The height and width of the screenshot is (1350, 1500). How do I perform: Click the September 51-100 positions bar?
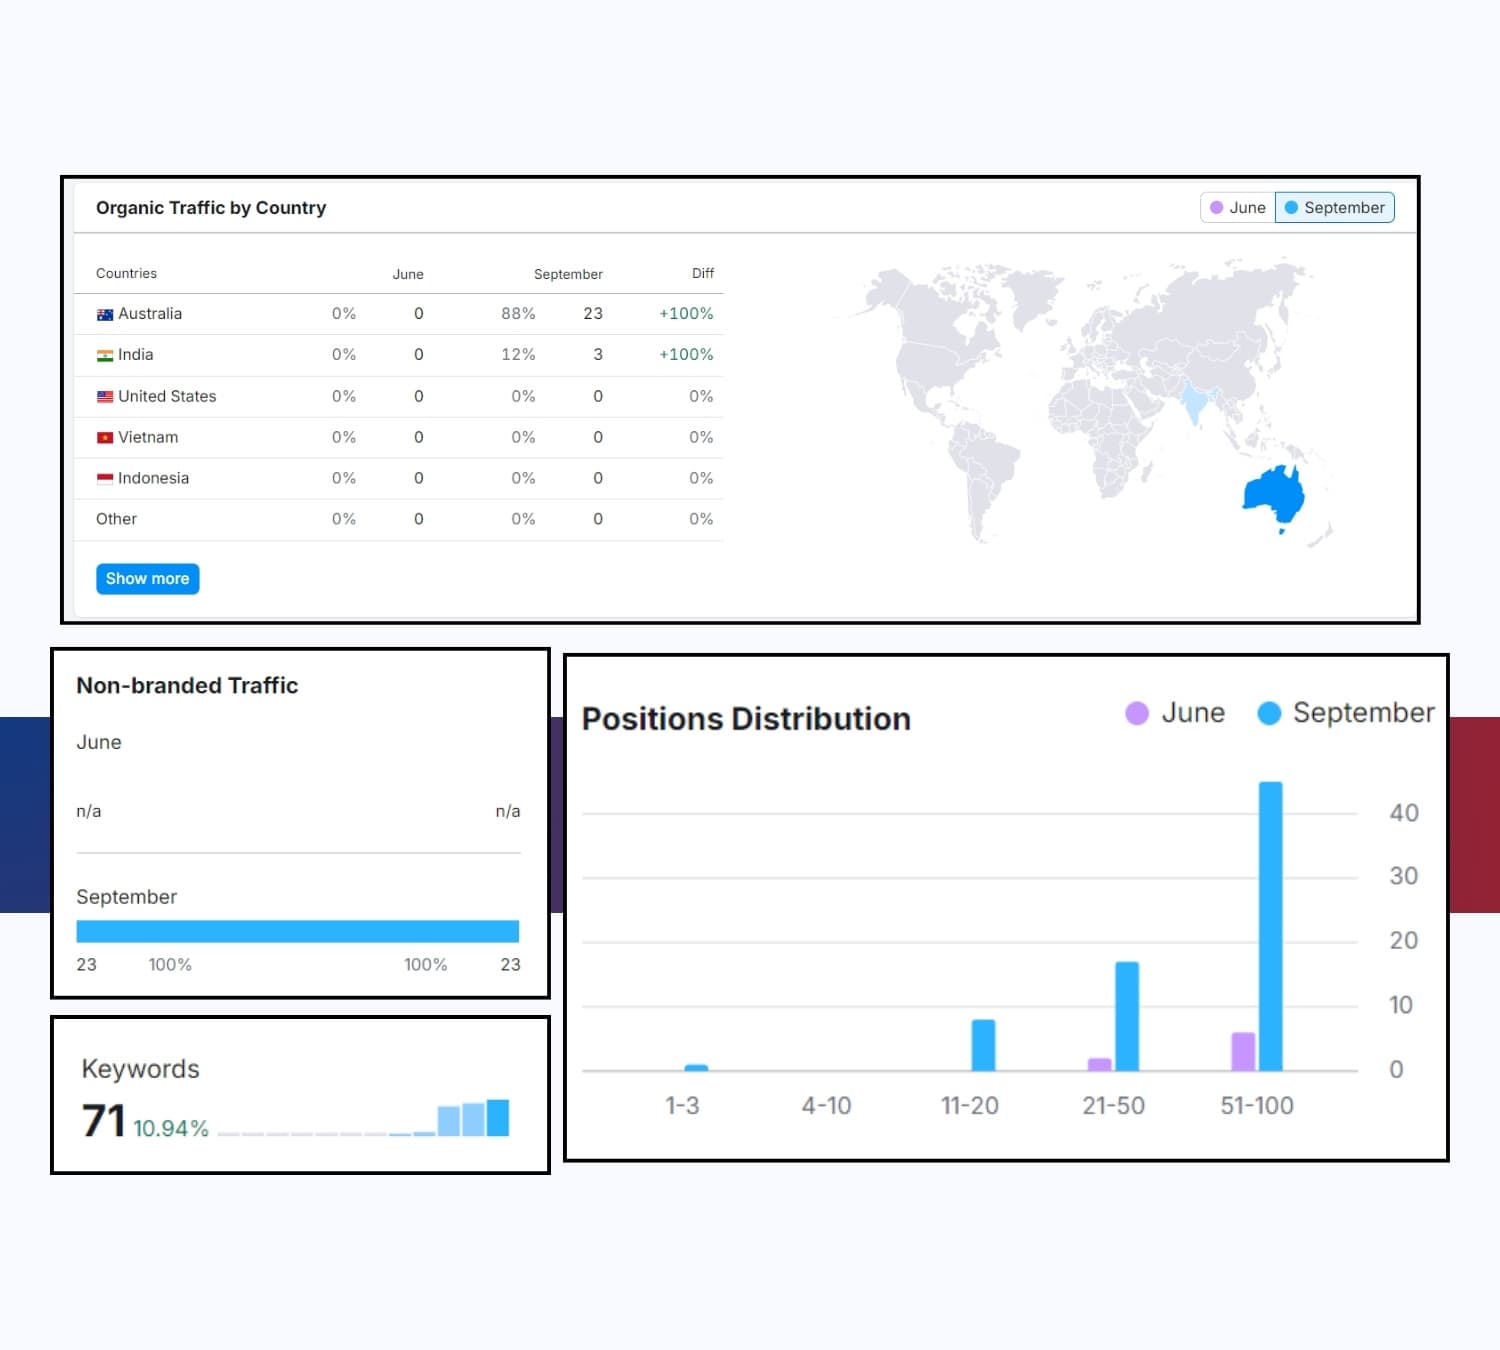1270,926
